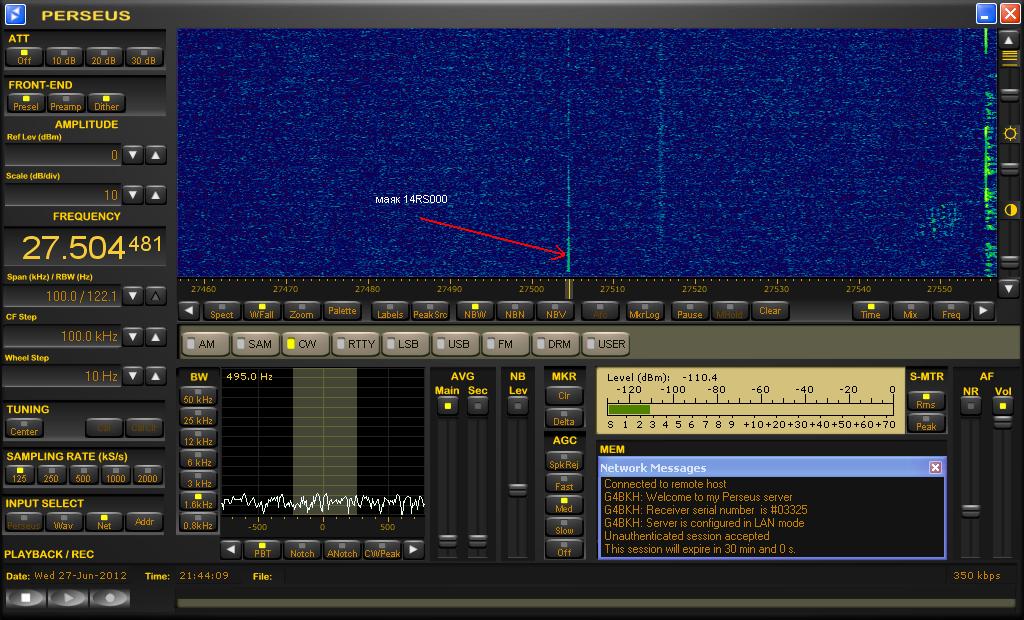Decrease Ref Lev with down arrow
Image resolution: width=1024 pixels, height=620 pixels.
(x=133, y=155)
